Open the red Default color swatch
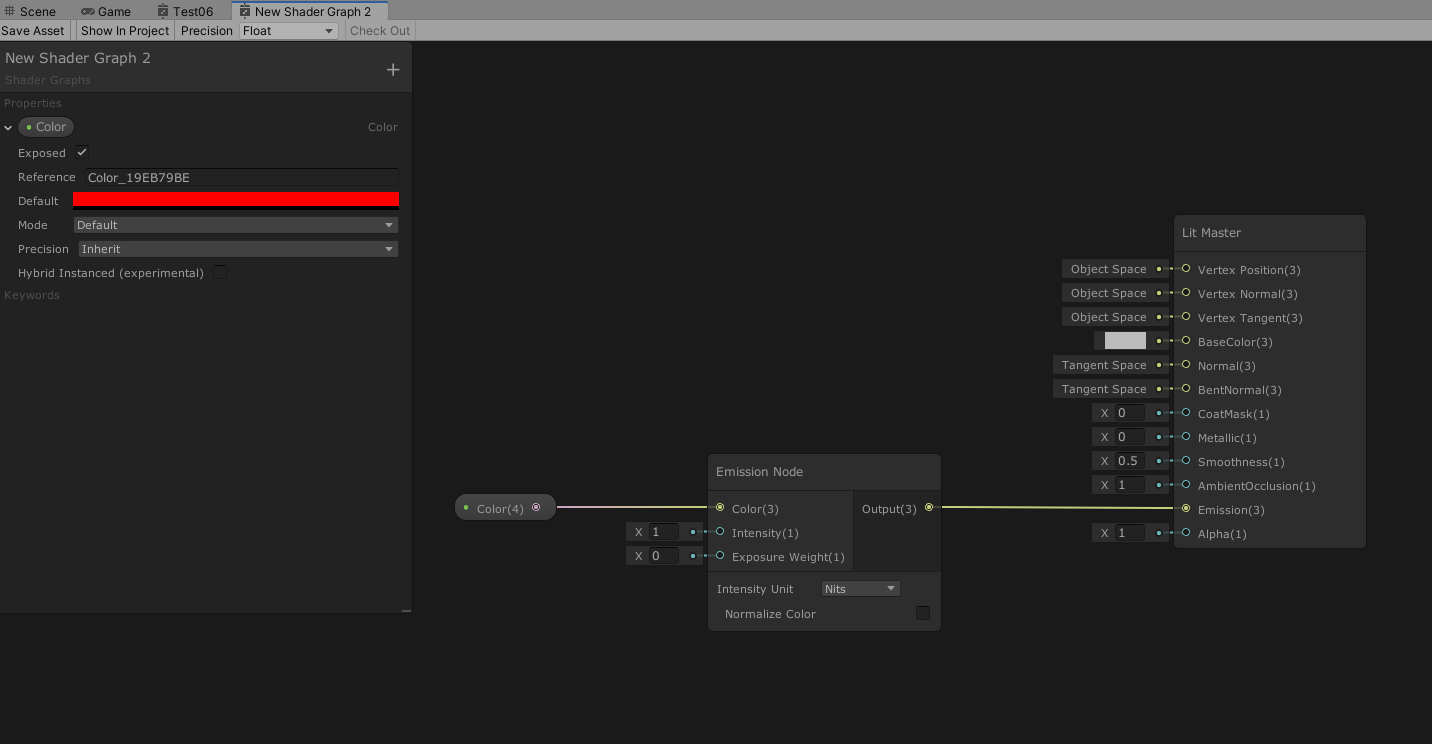The width and height of the screenshot is (1432, 744). [x=235, y=199]
